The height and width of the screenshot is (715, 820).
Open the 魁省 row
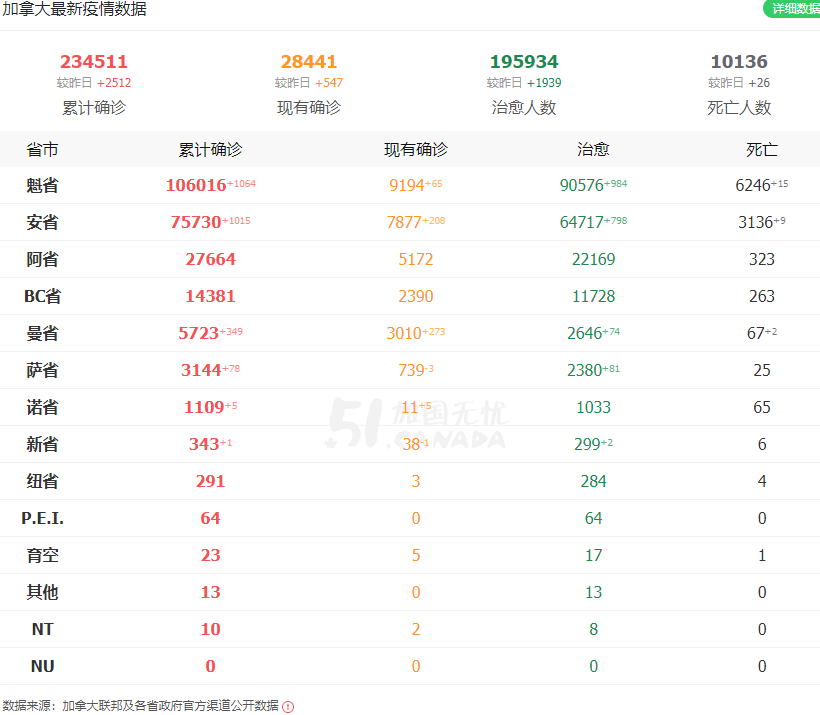pos(410,185)
